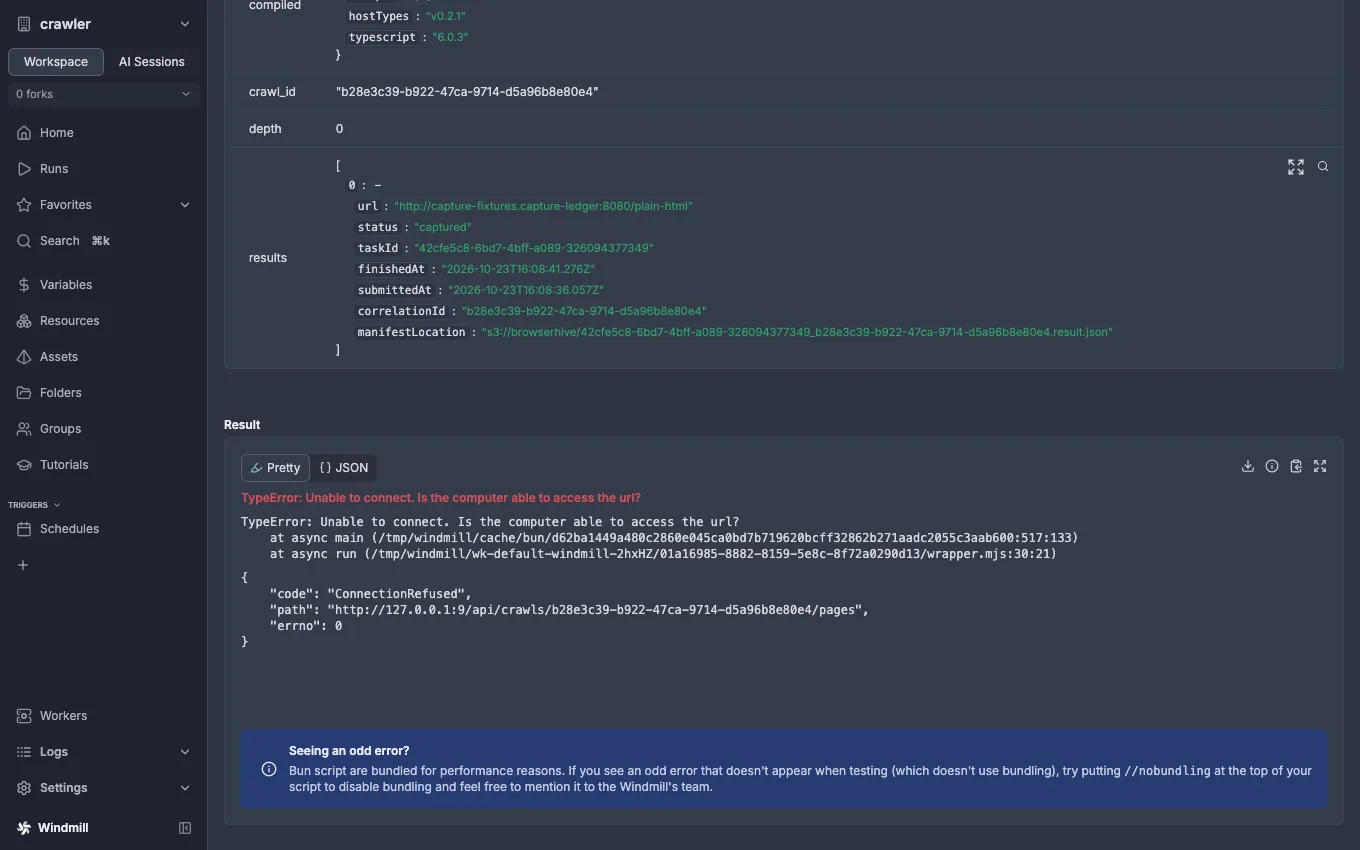Search within the results JSON
This screenshot has height=850, width=1360.
point(1323,167)
